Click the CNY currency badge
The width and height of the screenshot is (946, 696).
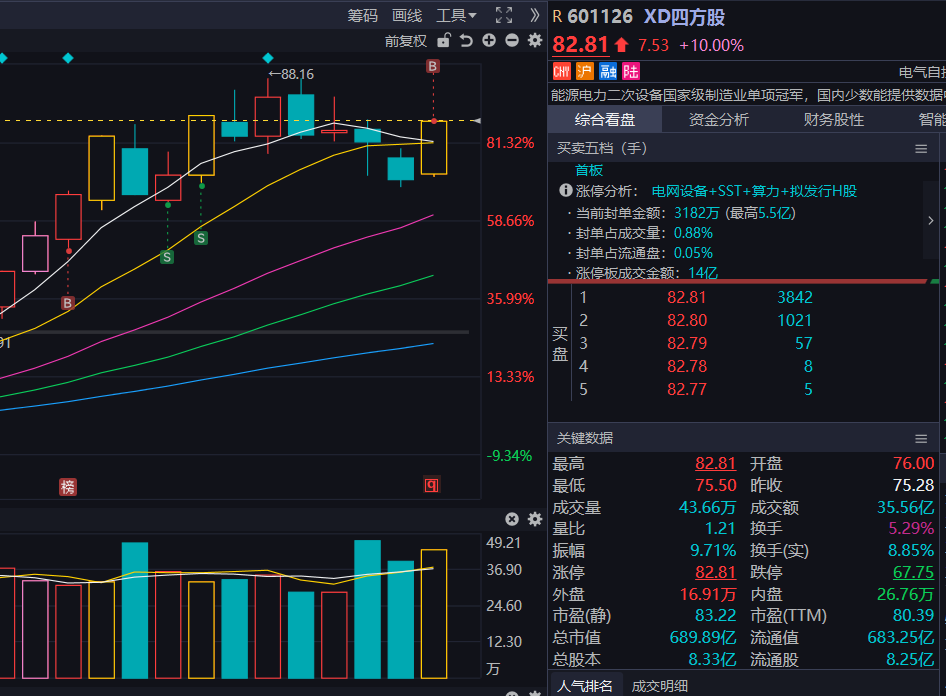click(x=562, y=72)
